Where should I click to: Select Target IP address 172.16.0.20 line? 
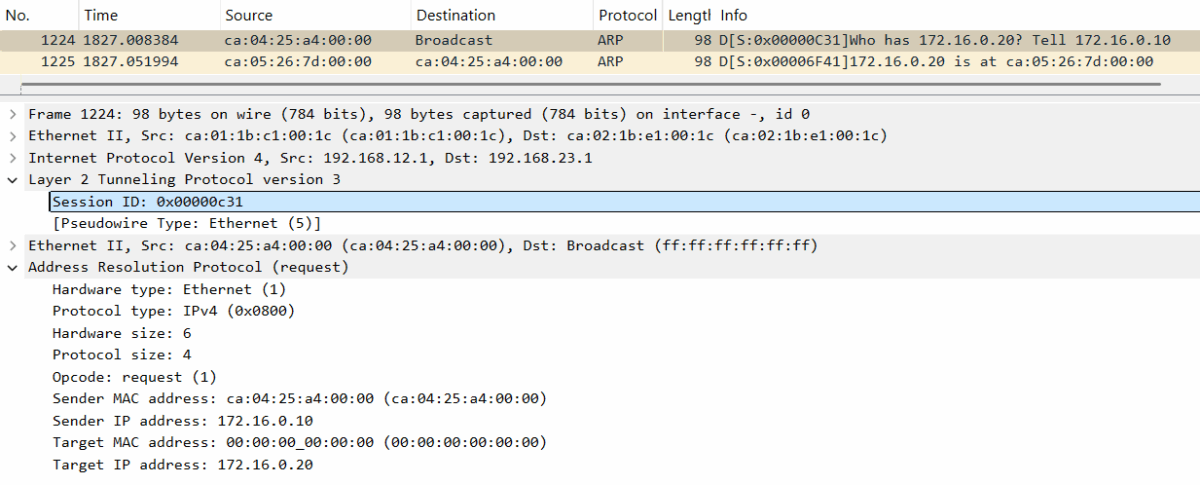(x=182, y=465)
